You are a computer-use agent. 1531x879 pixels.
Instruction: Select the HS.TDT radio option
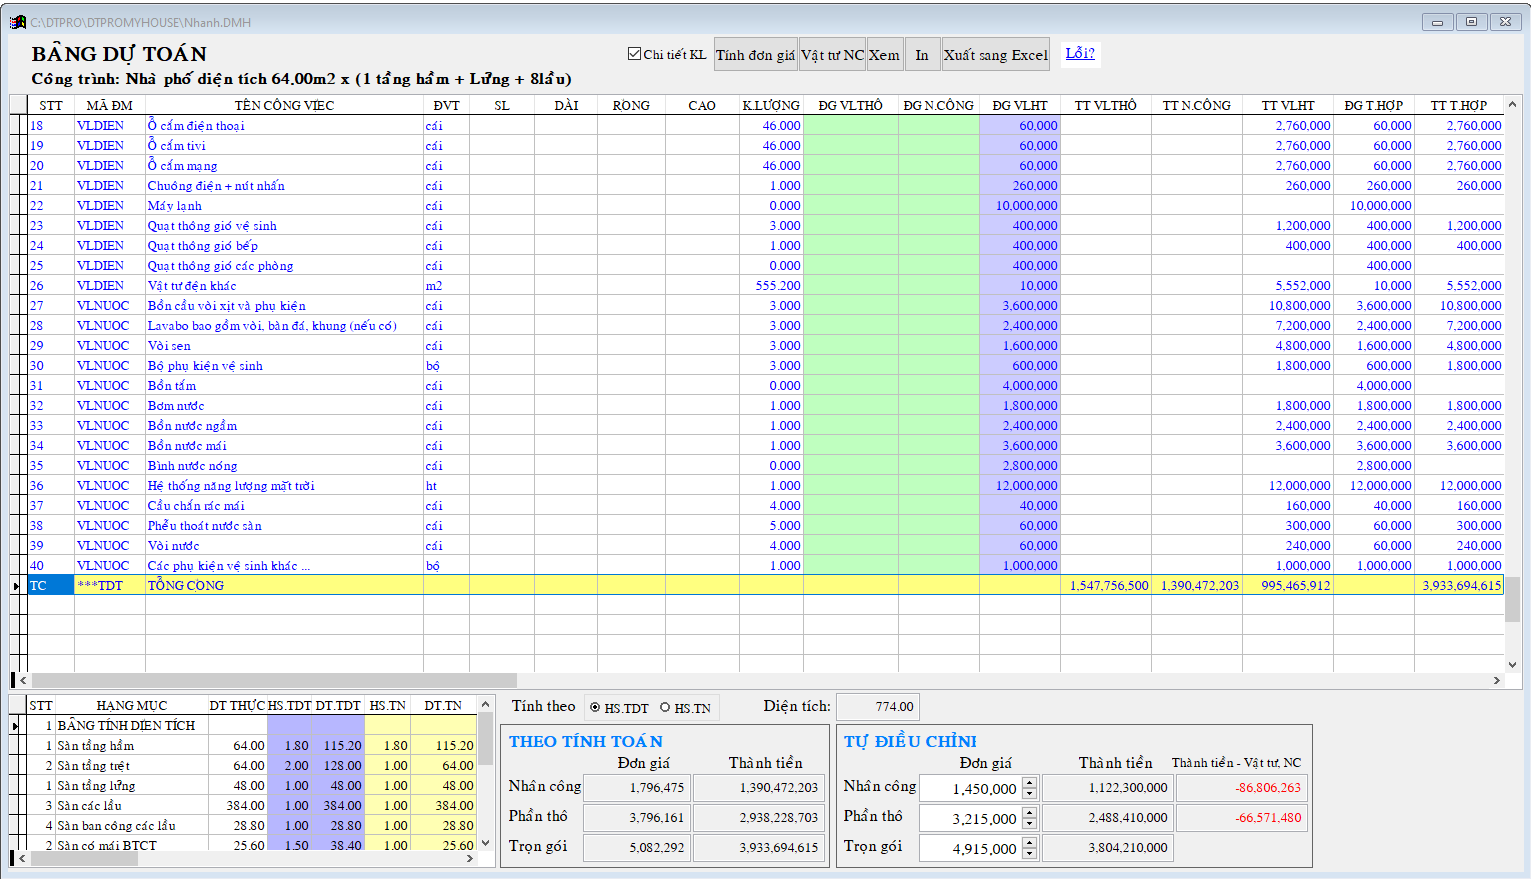click(595, 708)
